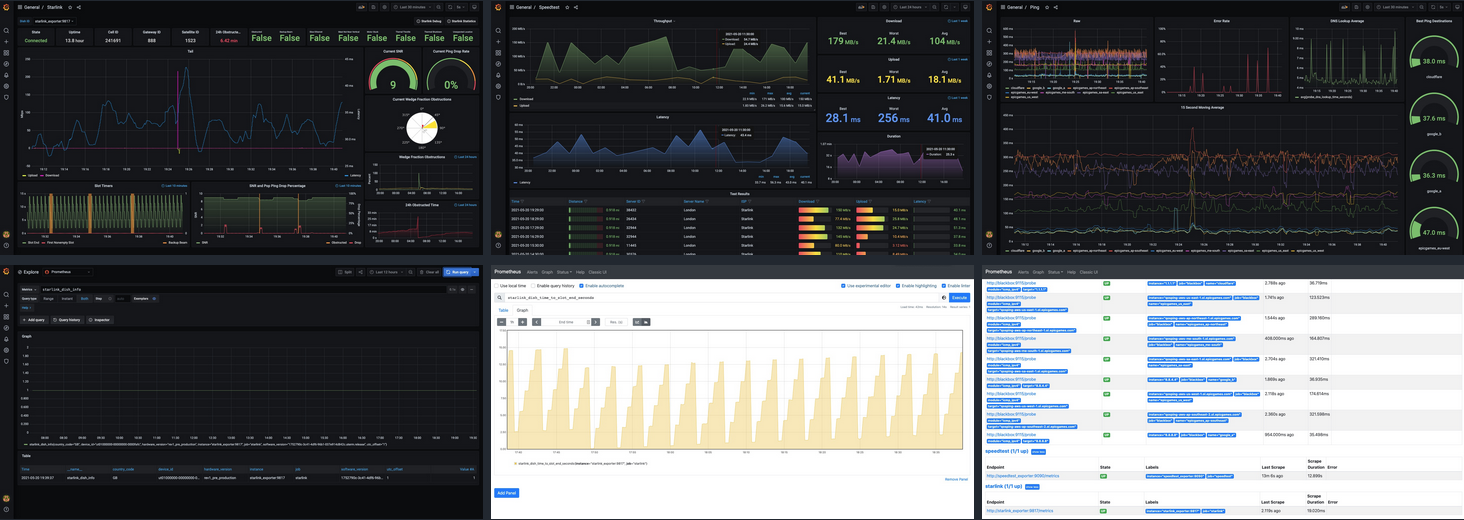Increase the Prometheus graph range with plus button
This screenshot has height=520, width=1464.
tap(522, 322)
